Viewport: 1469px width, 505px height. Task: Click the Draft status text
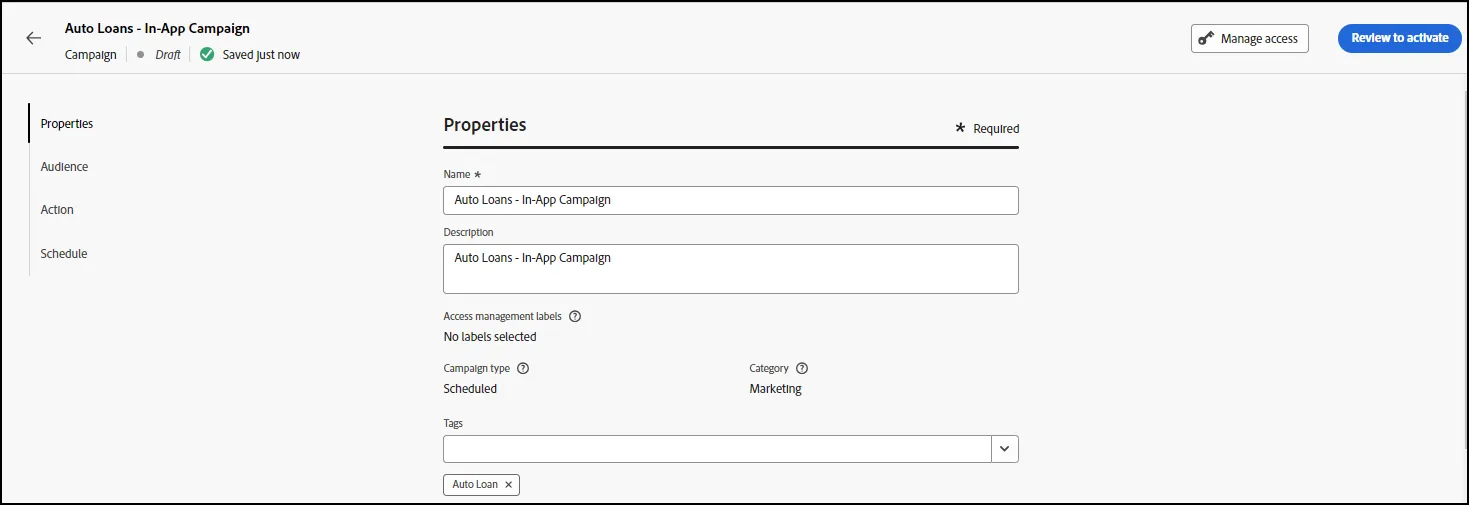(x=168, y=55)
